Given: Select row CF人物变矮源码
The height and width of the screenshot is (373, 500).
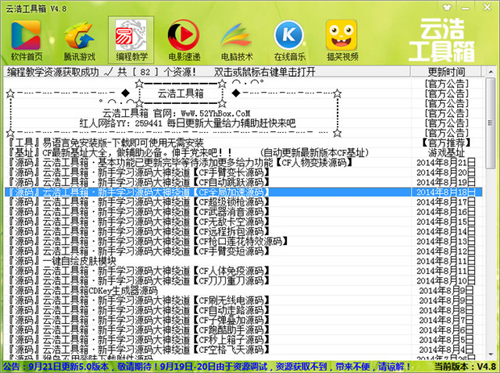Looking at the screenshot, I should pyautogui.click(x=242, y=163).
